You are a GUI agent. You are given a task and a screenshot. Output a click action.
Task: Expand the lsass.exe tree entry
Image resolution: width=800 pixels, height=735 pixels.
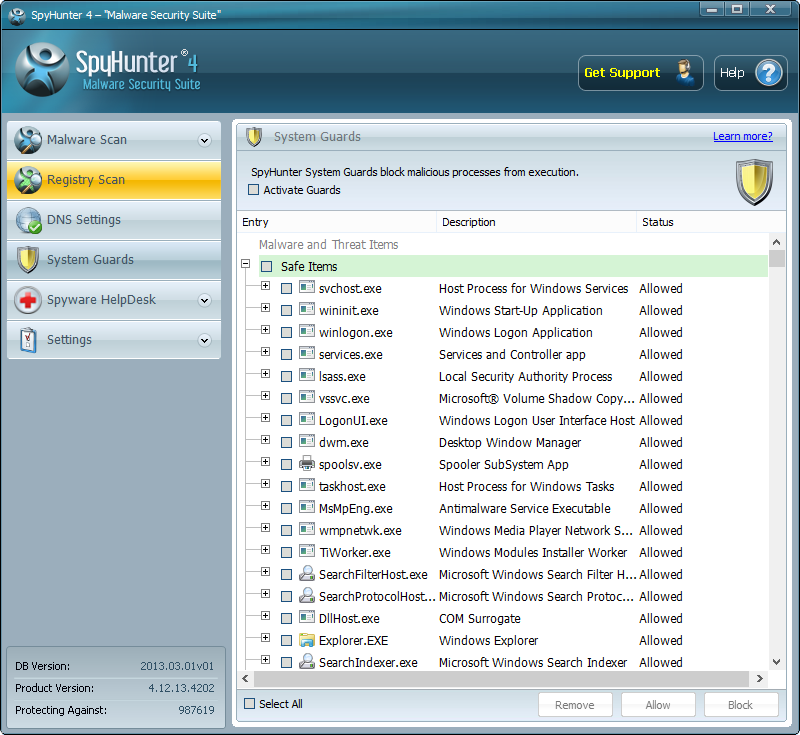coord(265,376)
